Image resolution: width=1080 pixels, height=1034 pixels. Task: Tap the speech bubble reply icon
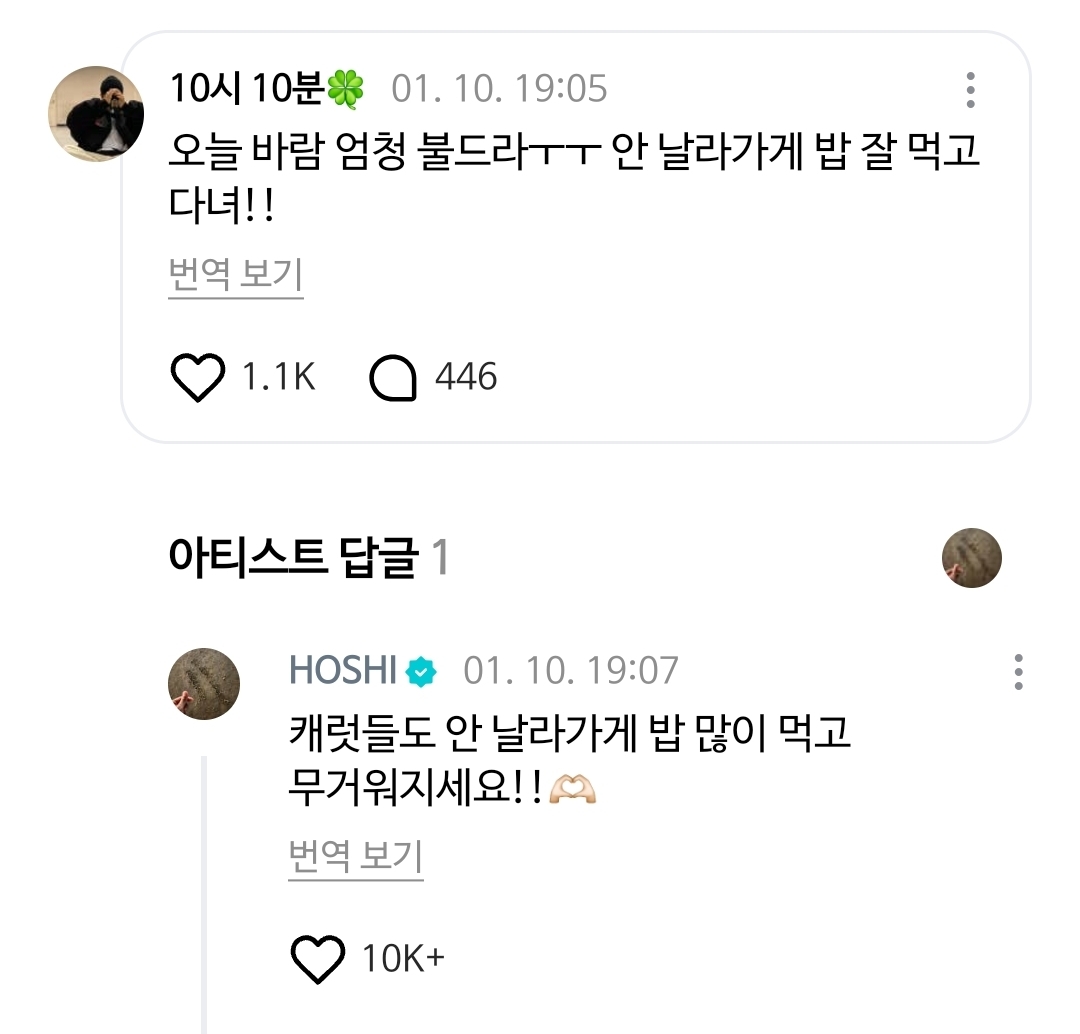(392, 378)
